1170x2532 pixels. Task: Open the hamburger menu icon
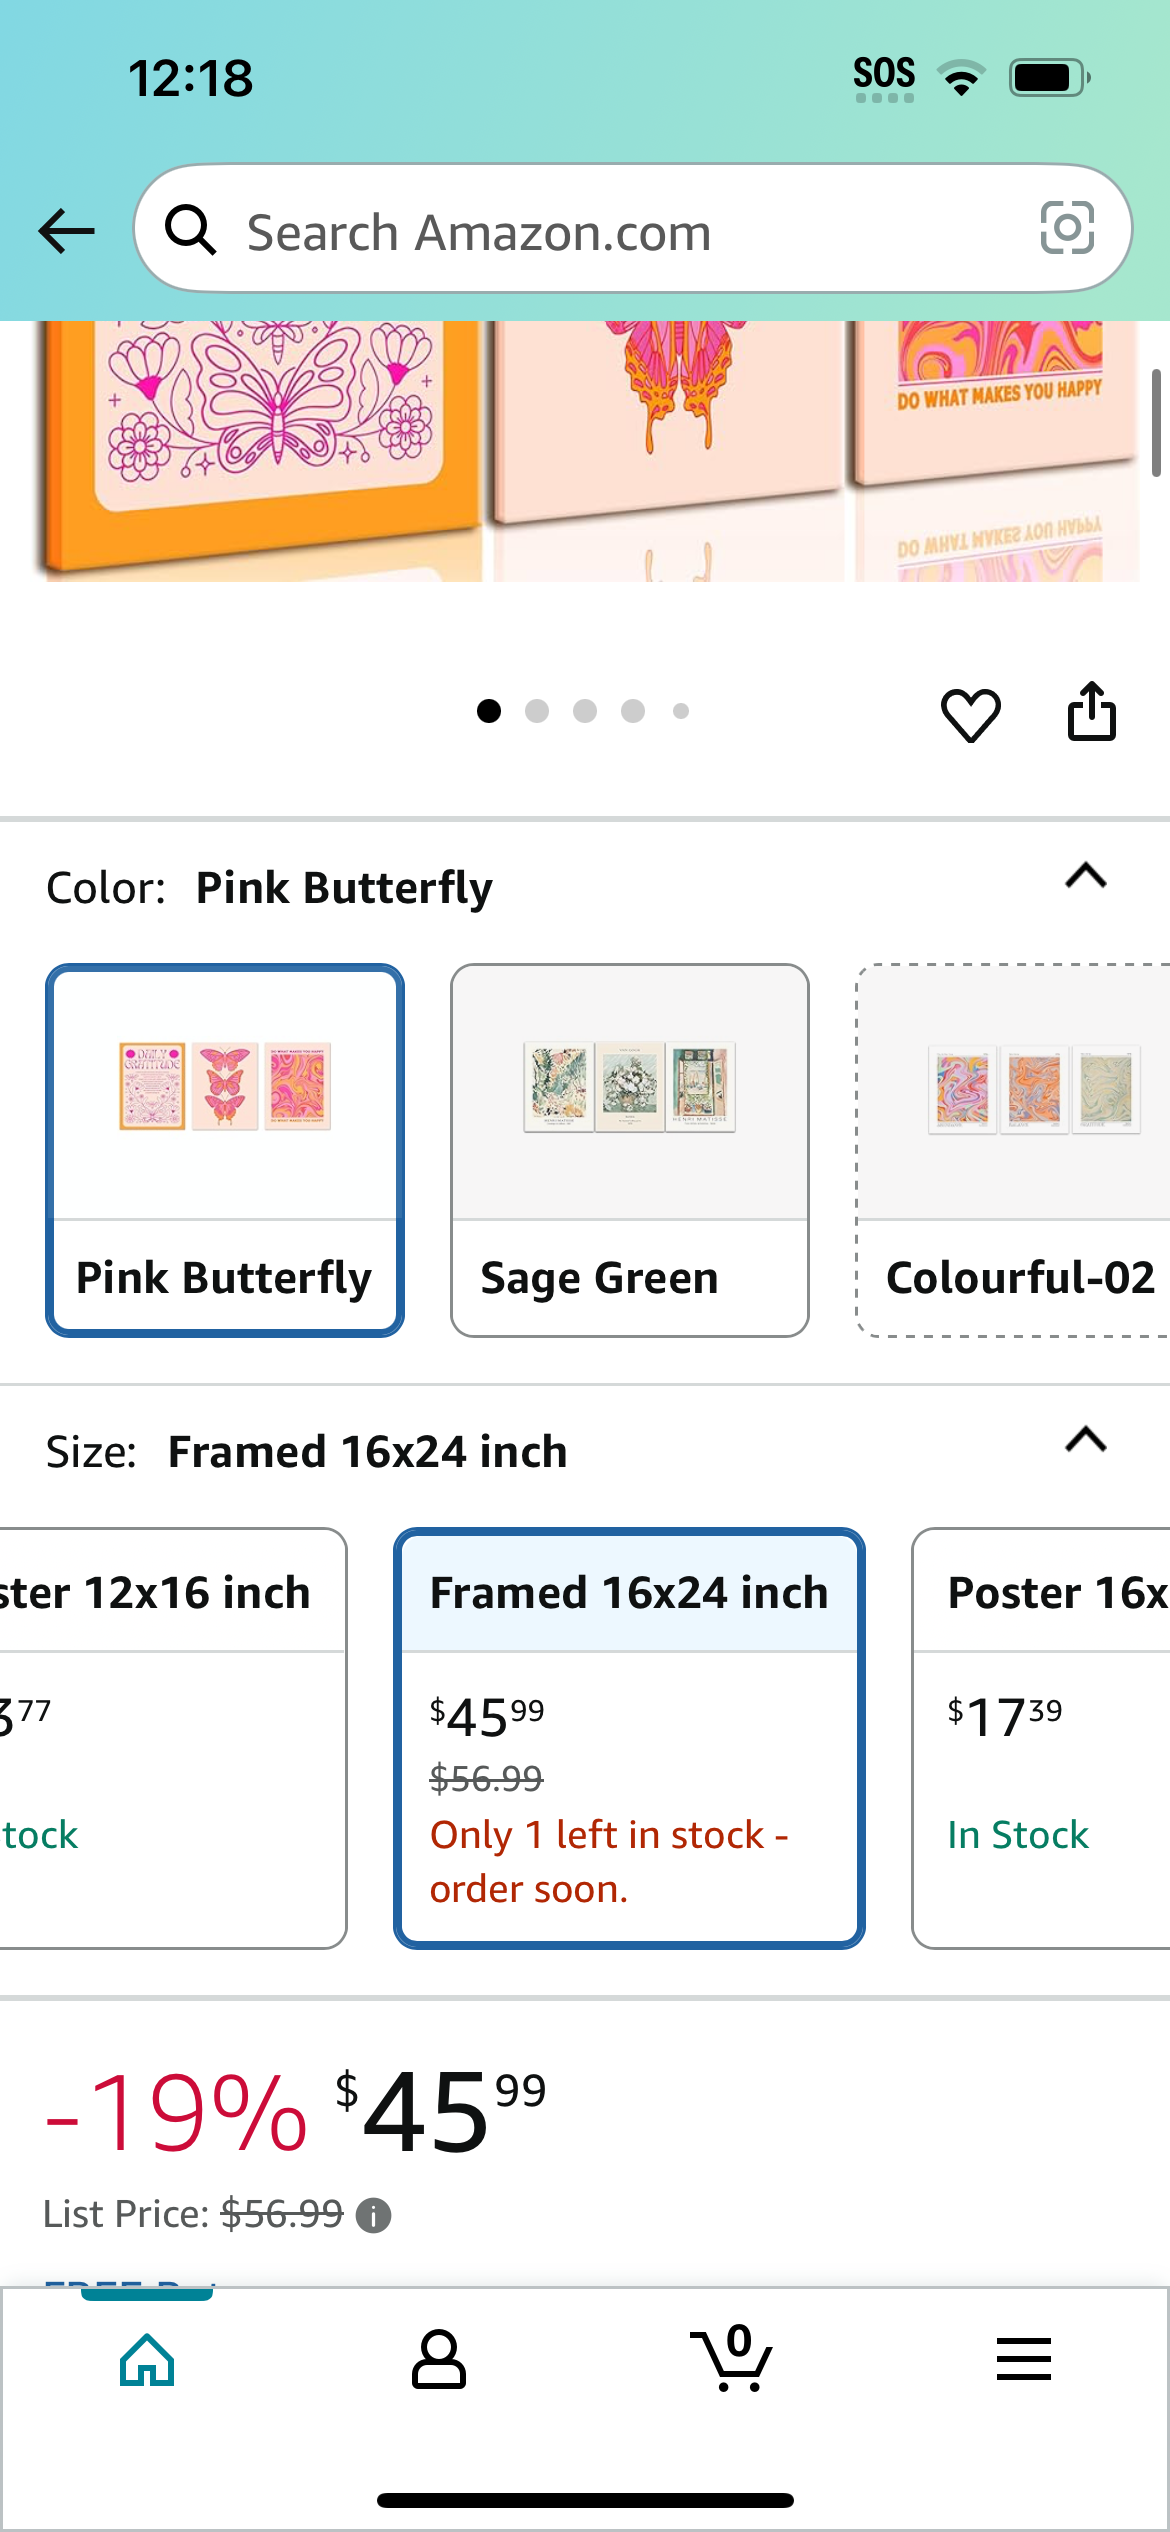(x=1024, y=2359)
